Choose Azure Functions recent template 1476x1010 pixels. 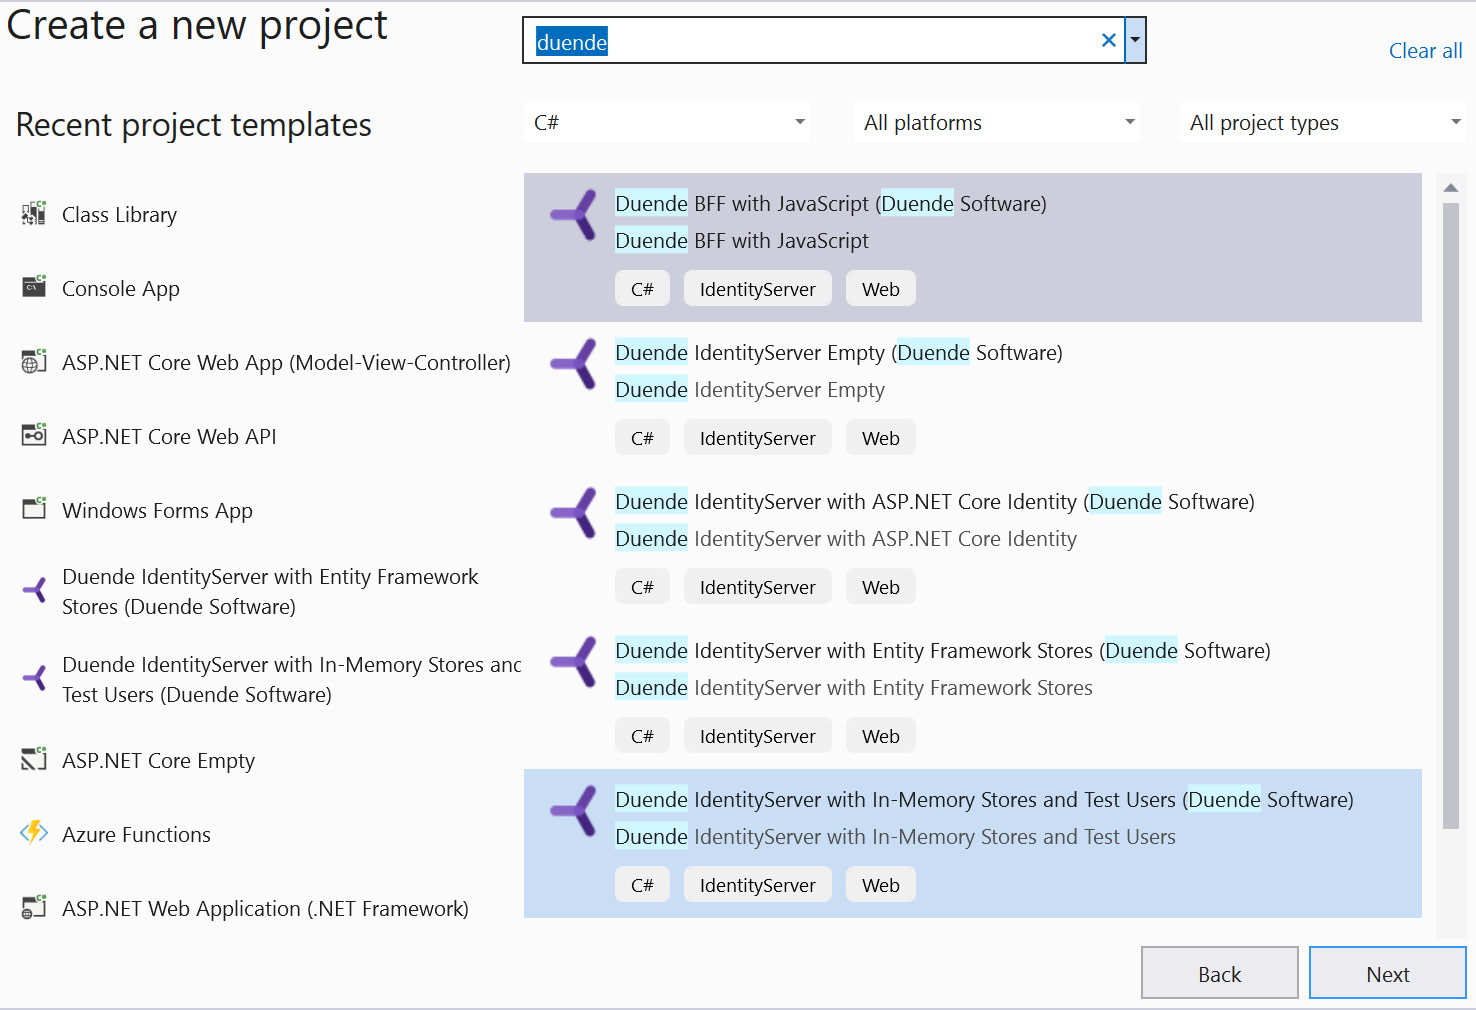136,834
